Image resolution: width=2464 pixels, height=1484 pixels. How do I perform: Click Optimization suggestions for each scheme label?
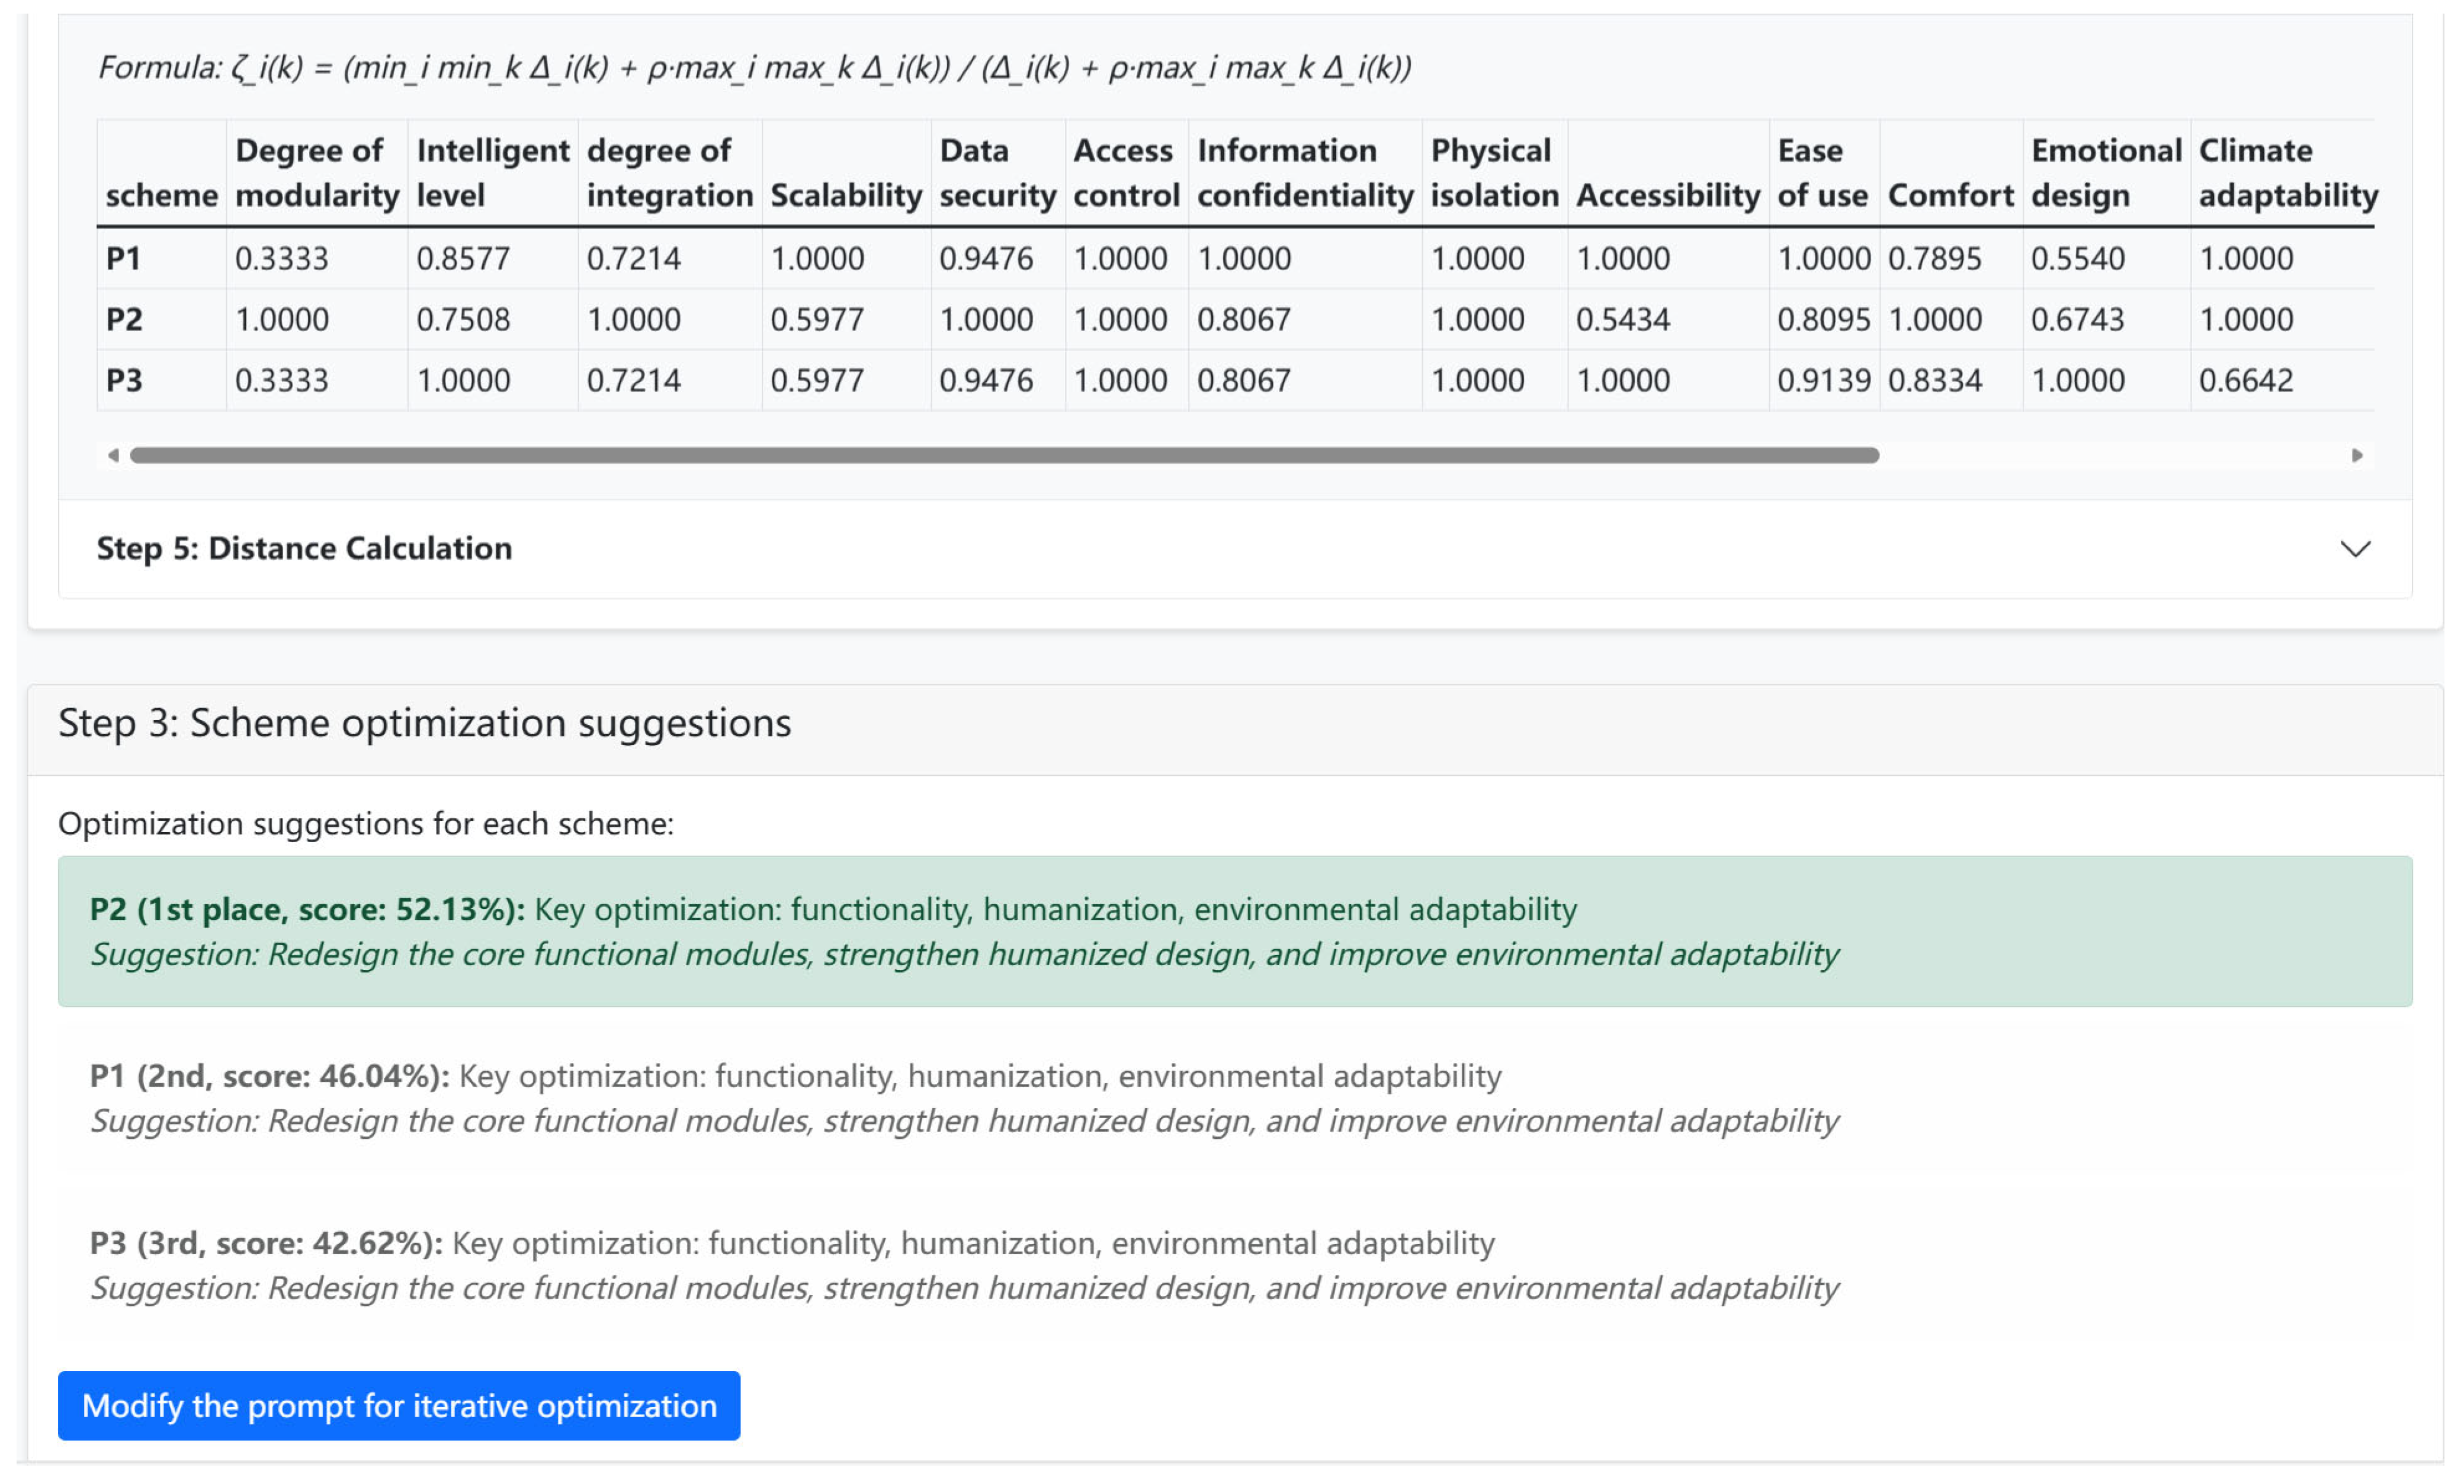366,824
